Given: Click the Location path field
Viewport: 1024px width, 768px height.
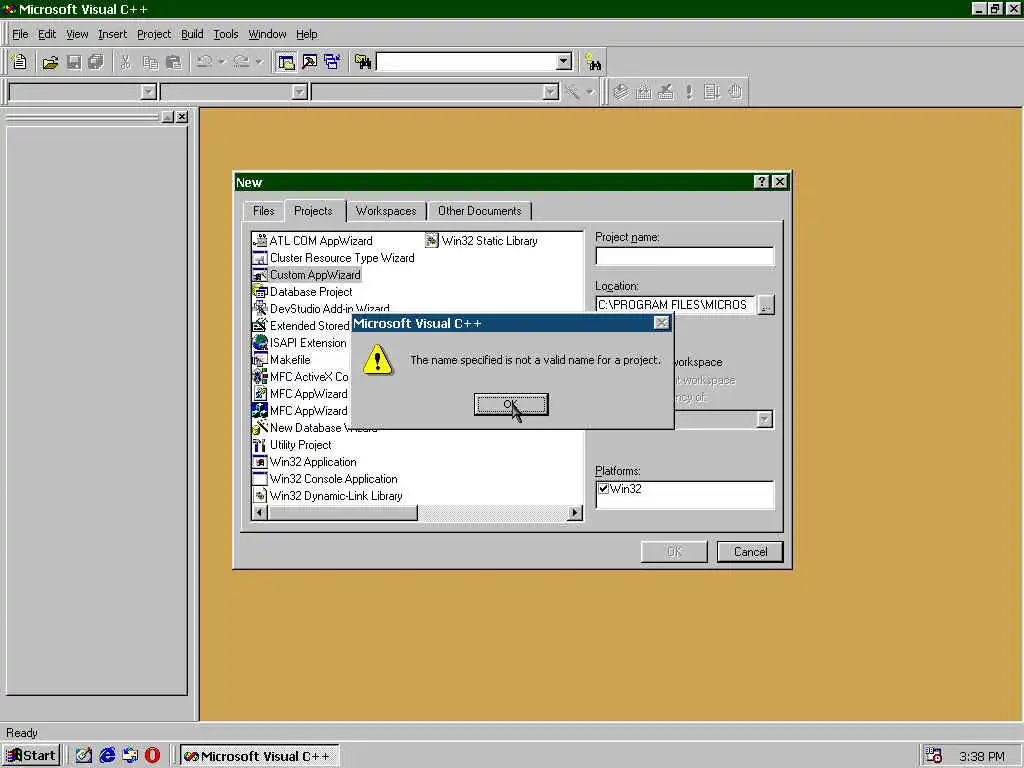Looking at the screenshot, I should pos(675,305).
